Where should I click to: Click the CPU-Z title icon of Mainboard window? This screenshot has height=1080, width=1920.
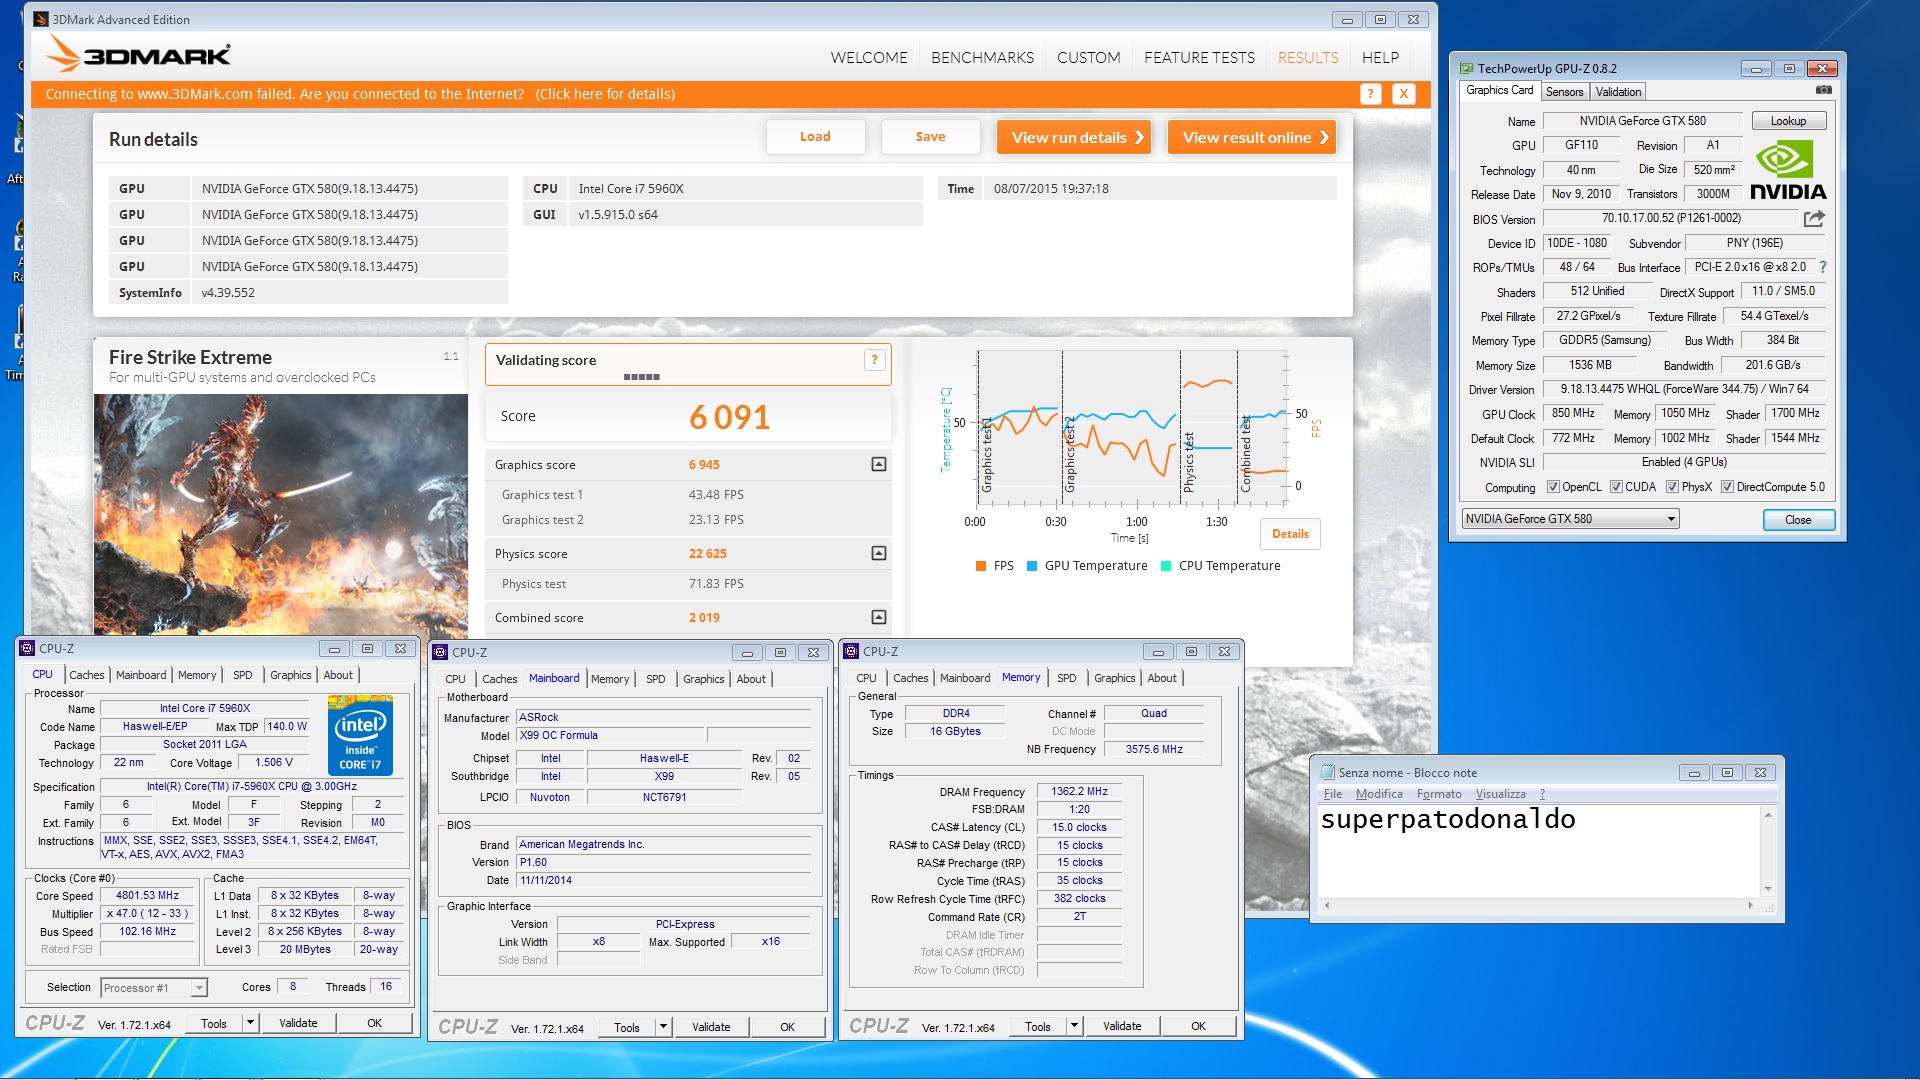pos(440,652)
